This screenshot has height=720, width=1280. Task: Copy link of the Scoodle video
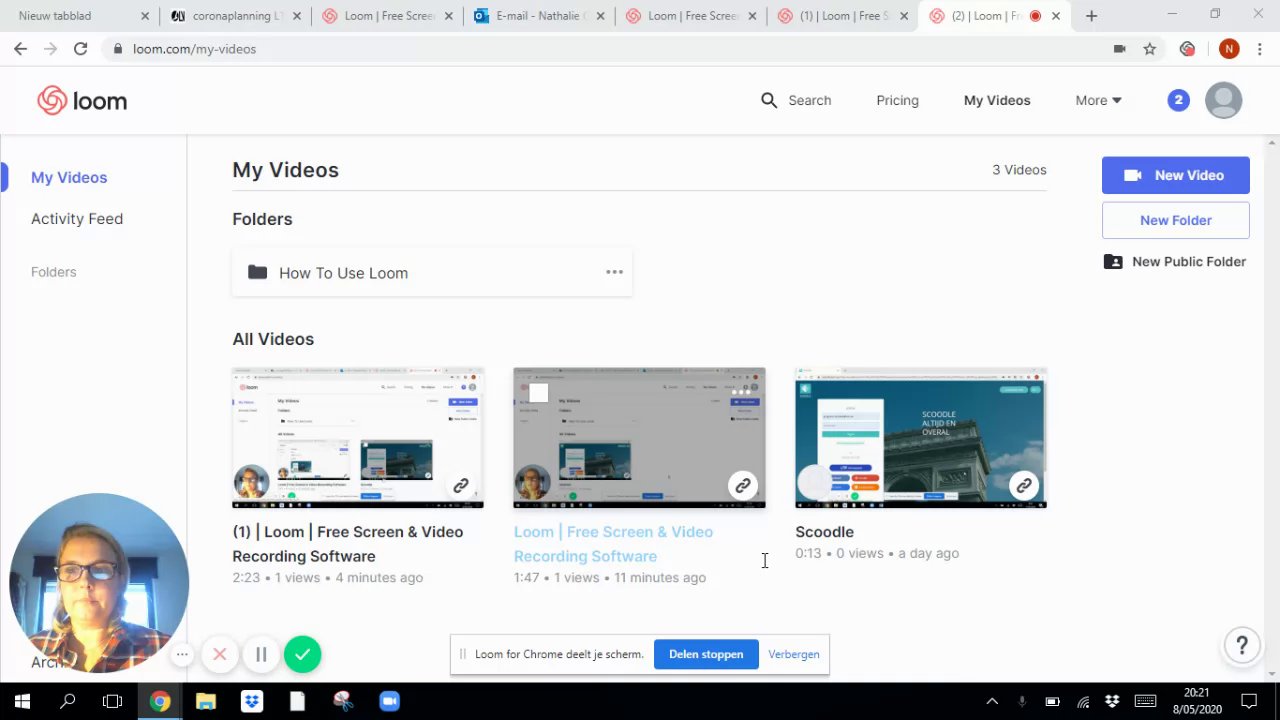(x=1023, y=486)
